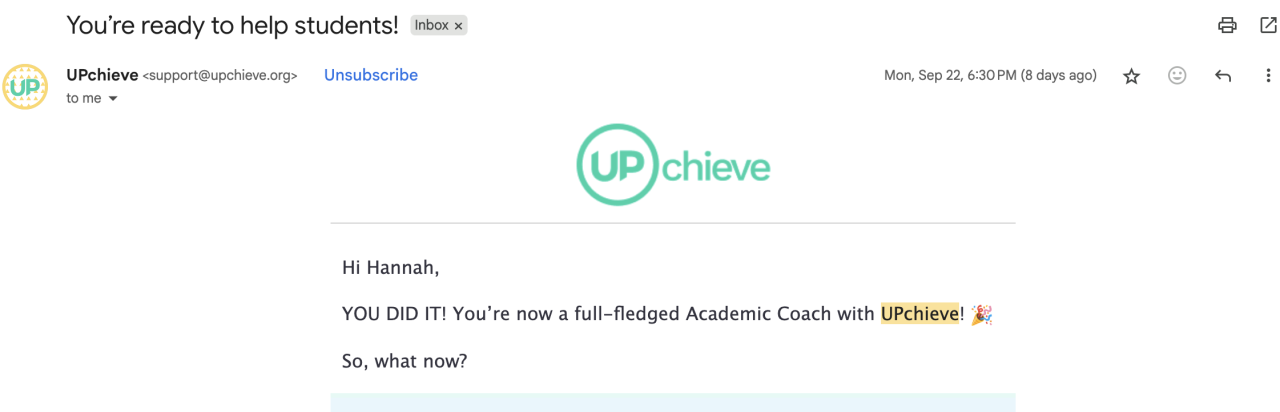
Task: Star this UPchieve email
Action: [x=1131, y=76]
